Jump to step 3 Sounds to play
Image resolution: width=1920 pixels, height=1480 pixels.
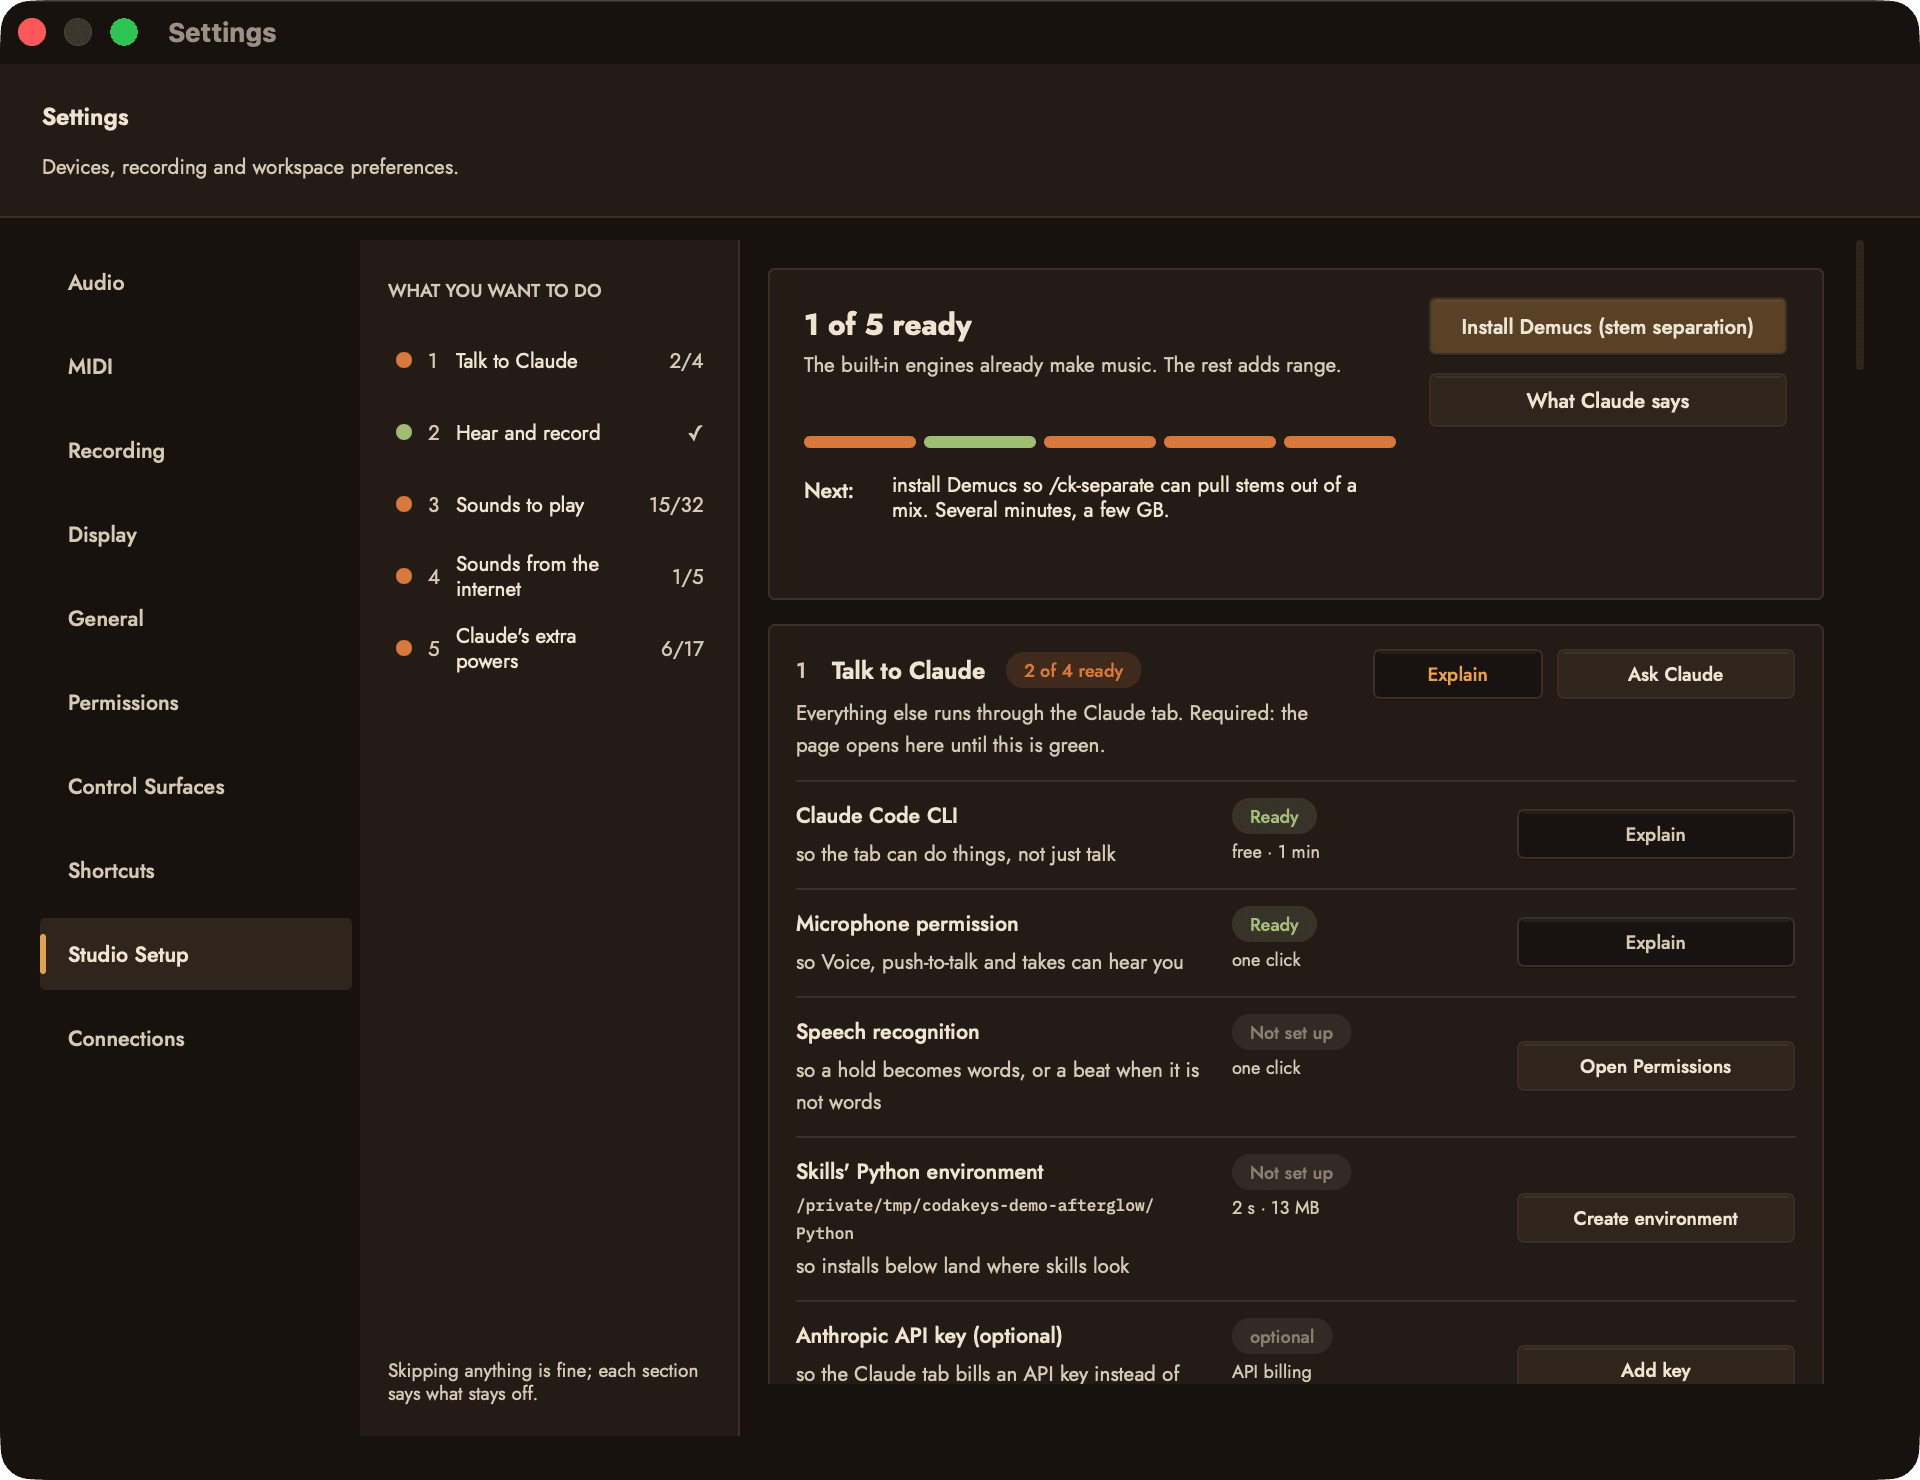click(549, 504)
